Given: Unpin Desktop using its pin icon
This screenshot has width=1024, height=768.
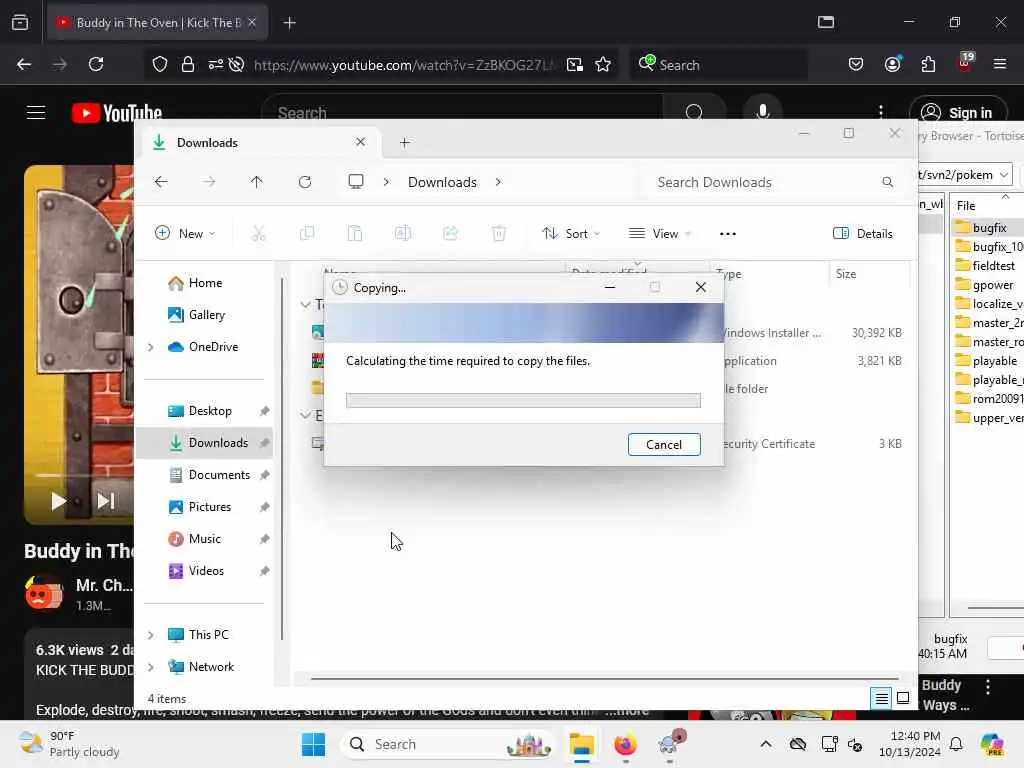Looking at the screenshot, I should point(264,411).
